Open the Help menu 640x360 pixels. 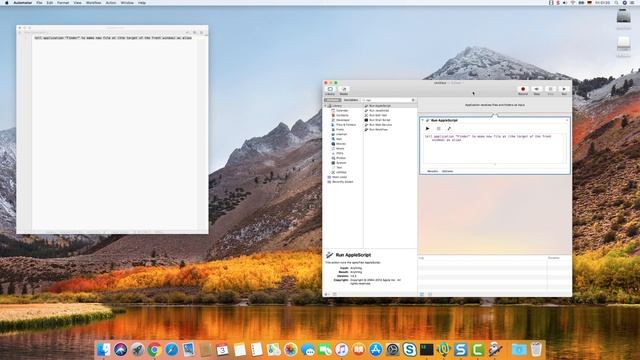tap(142, 3)
